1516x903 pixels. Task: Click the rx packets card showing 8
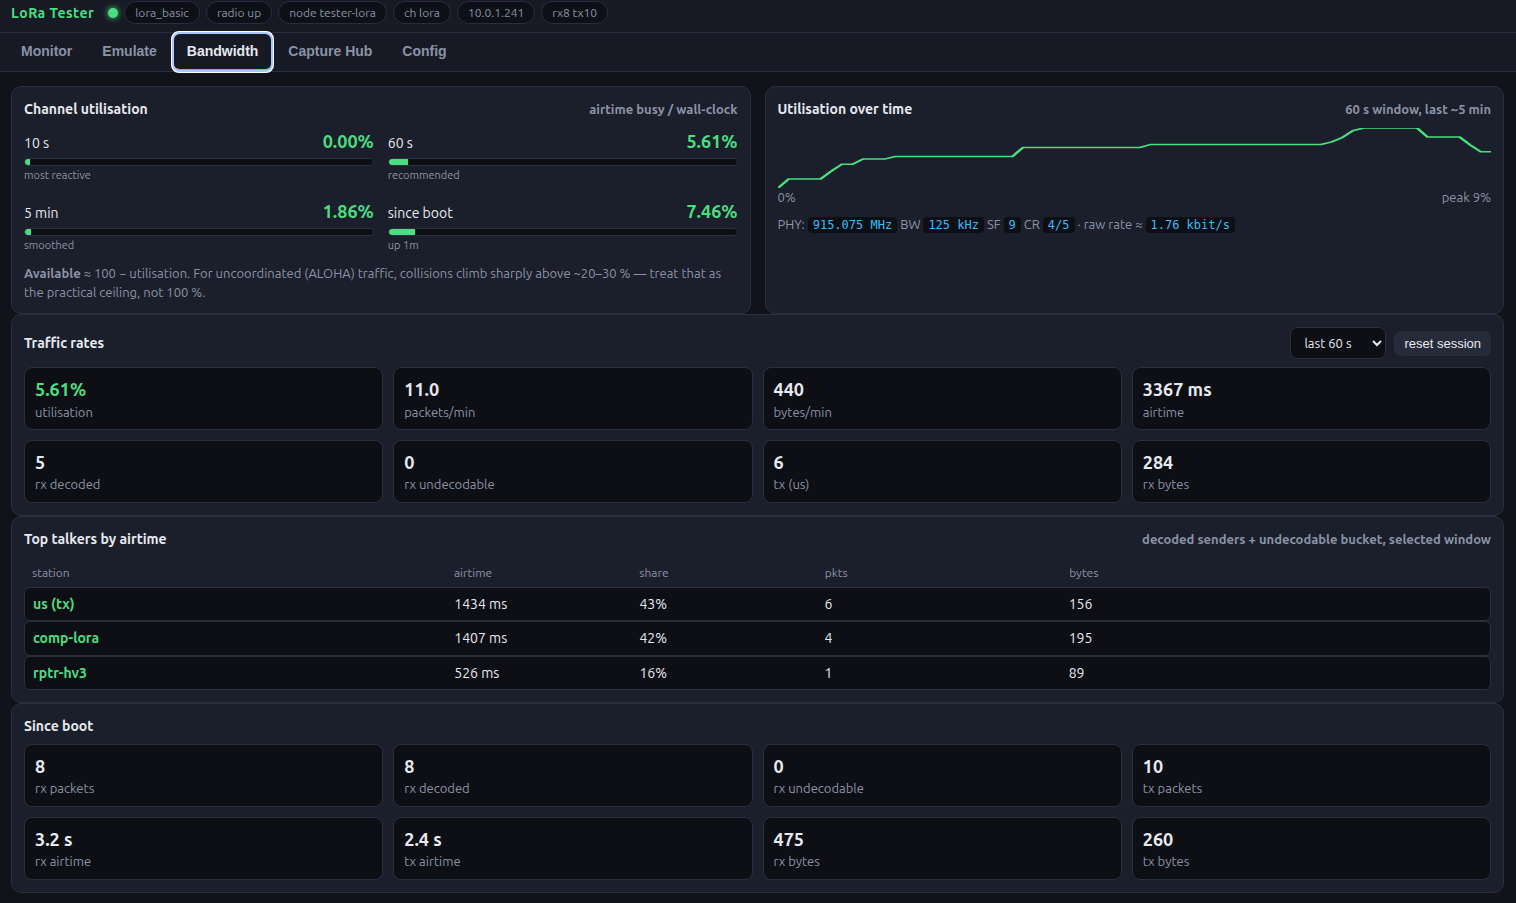[203, 776]
